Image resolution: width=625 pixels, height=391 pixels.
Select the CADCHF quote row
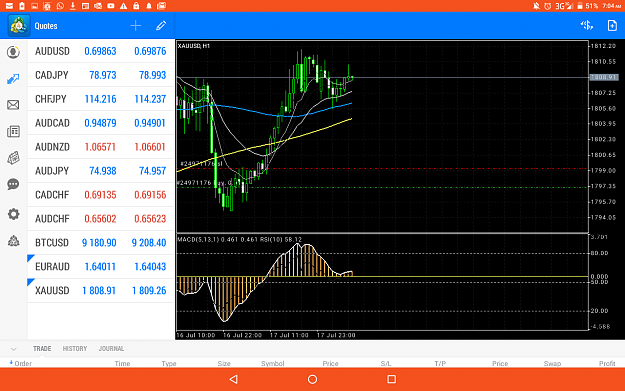pos(101,195)
